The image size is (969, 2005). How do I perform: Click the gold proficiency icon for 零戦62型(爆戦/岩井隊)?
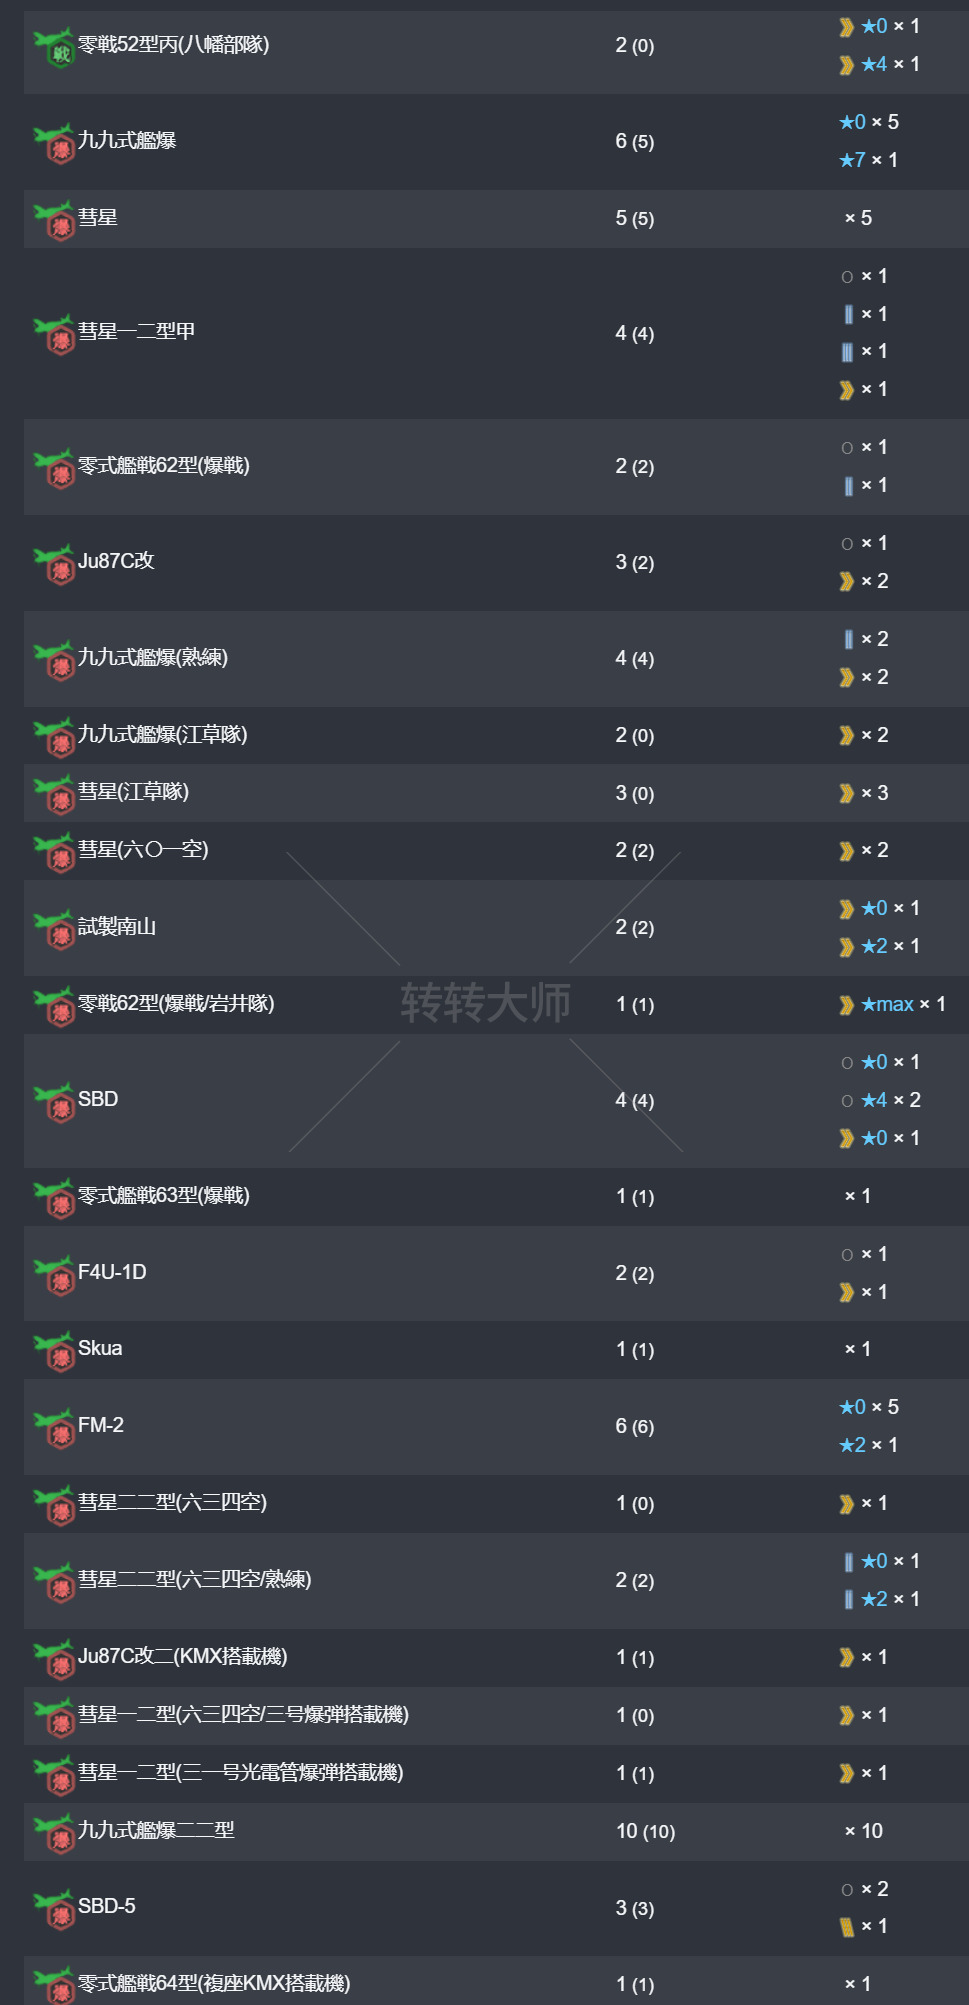click(x=847, y=1005)
